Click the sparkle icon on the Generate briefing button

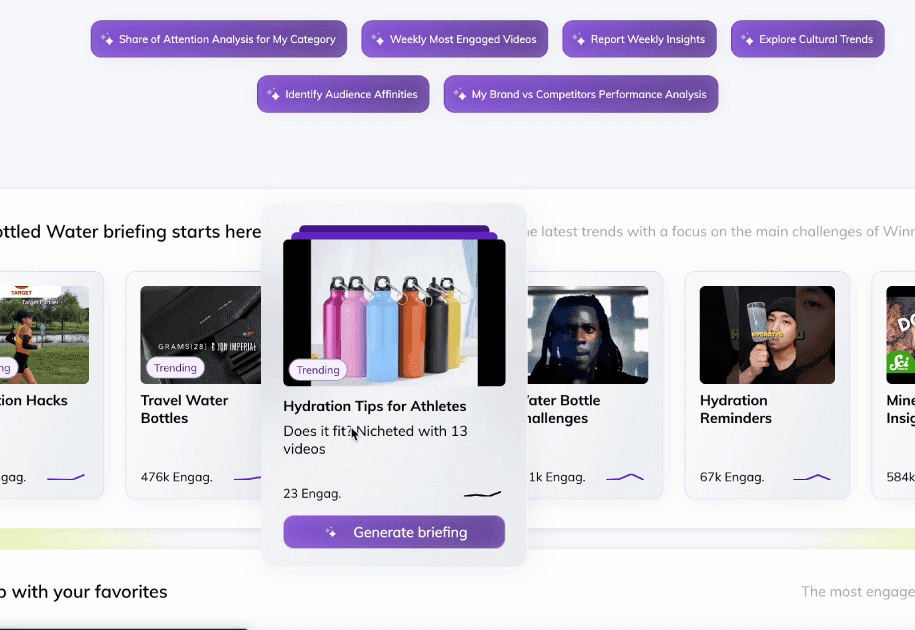pos(330,532)
